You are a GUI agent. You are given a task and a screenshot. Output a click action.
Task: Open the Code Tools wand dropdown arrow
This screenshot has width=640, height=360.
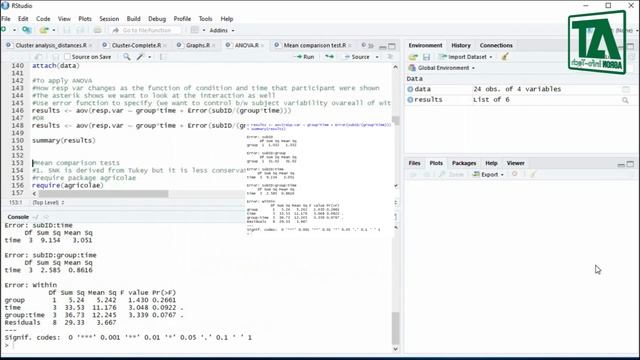pos(149,57)
